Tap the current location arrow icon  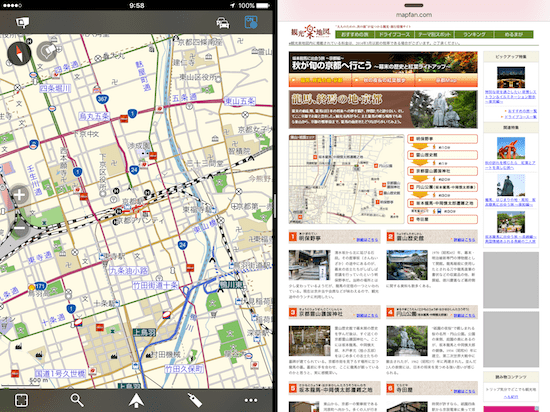click(136, 400)
